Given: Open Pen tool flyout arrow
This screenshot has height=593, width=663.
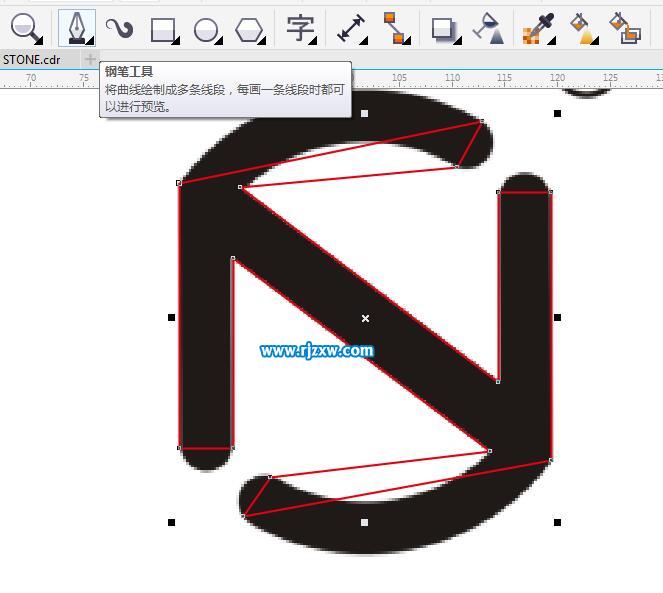Looking at the screenshot, I should point(90,41).
